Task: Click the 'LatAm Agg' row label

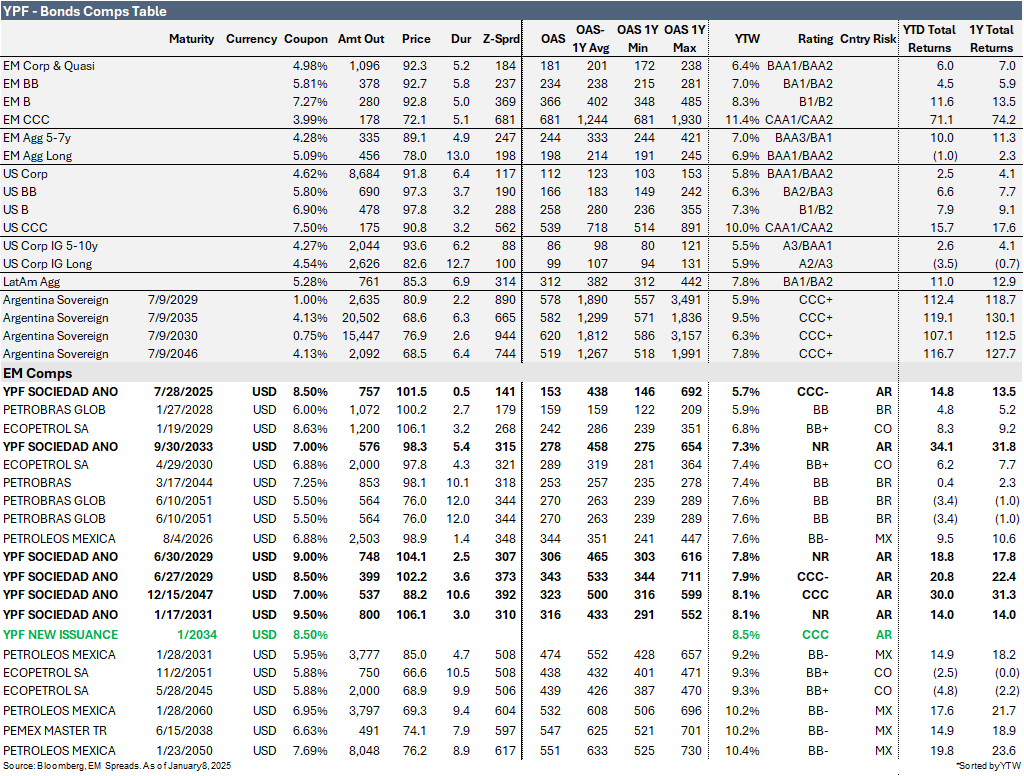Action: (31, 282)
